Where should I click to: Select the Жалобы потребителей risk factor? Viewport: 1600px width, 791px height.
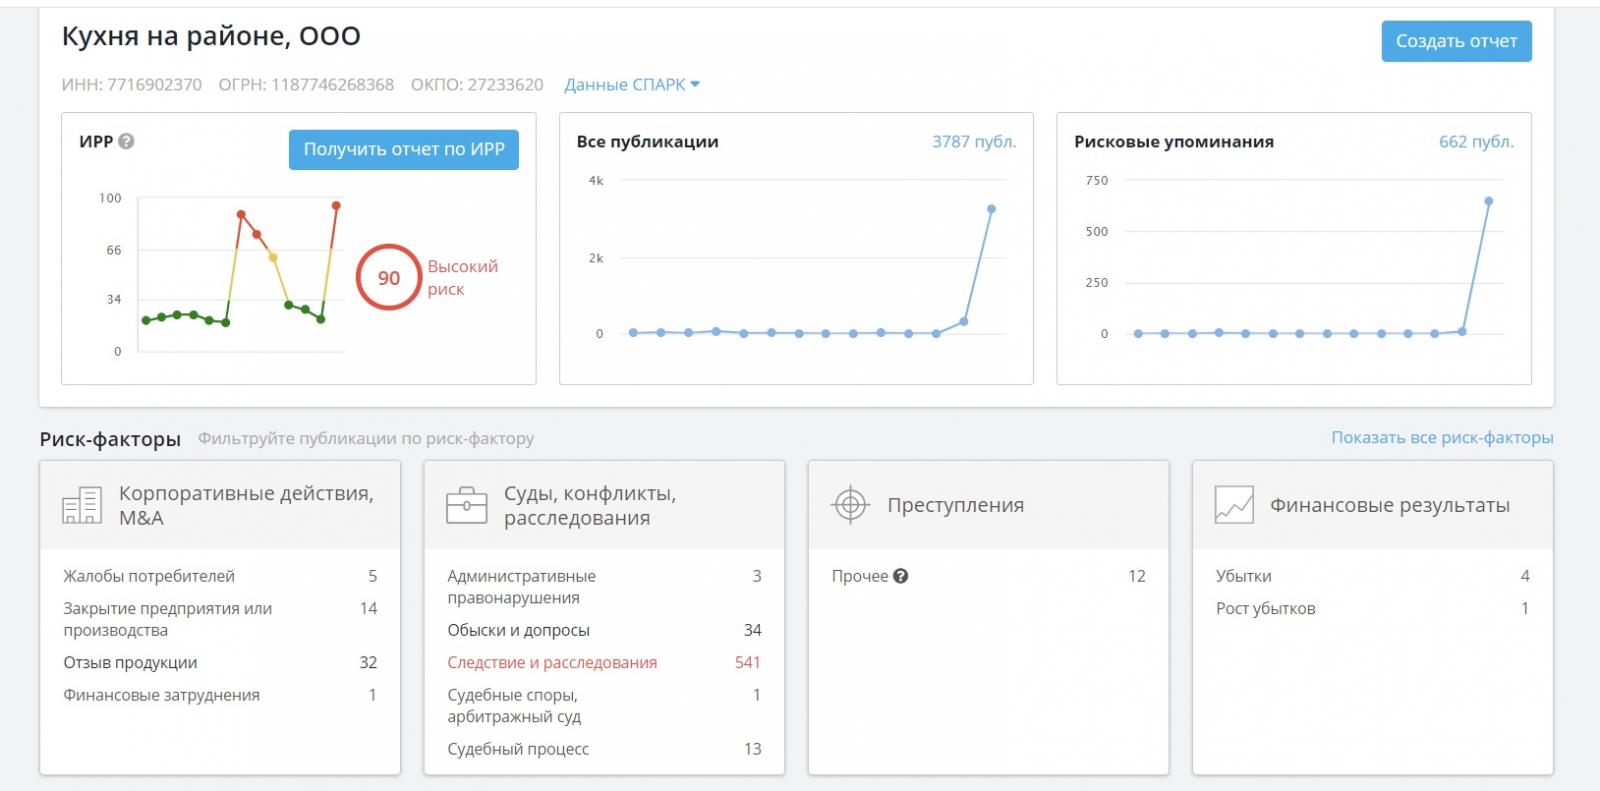149,576
